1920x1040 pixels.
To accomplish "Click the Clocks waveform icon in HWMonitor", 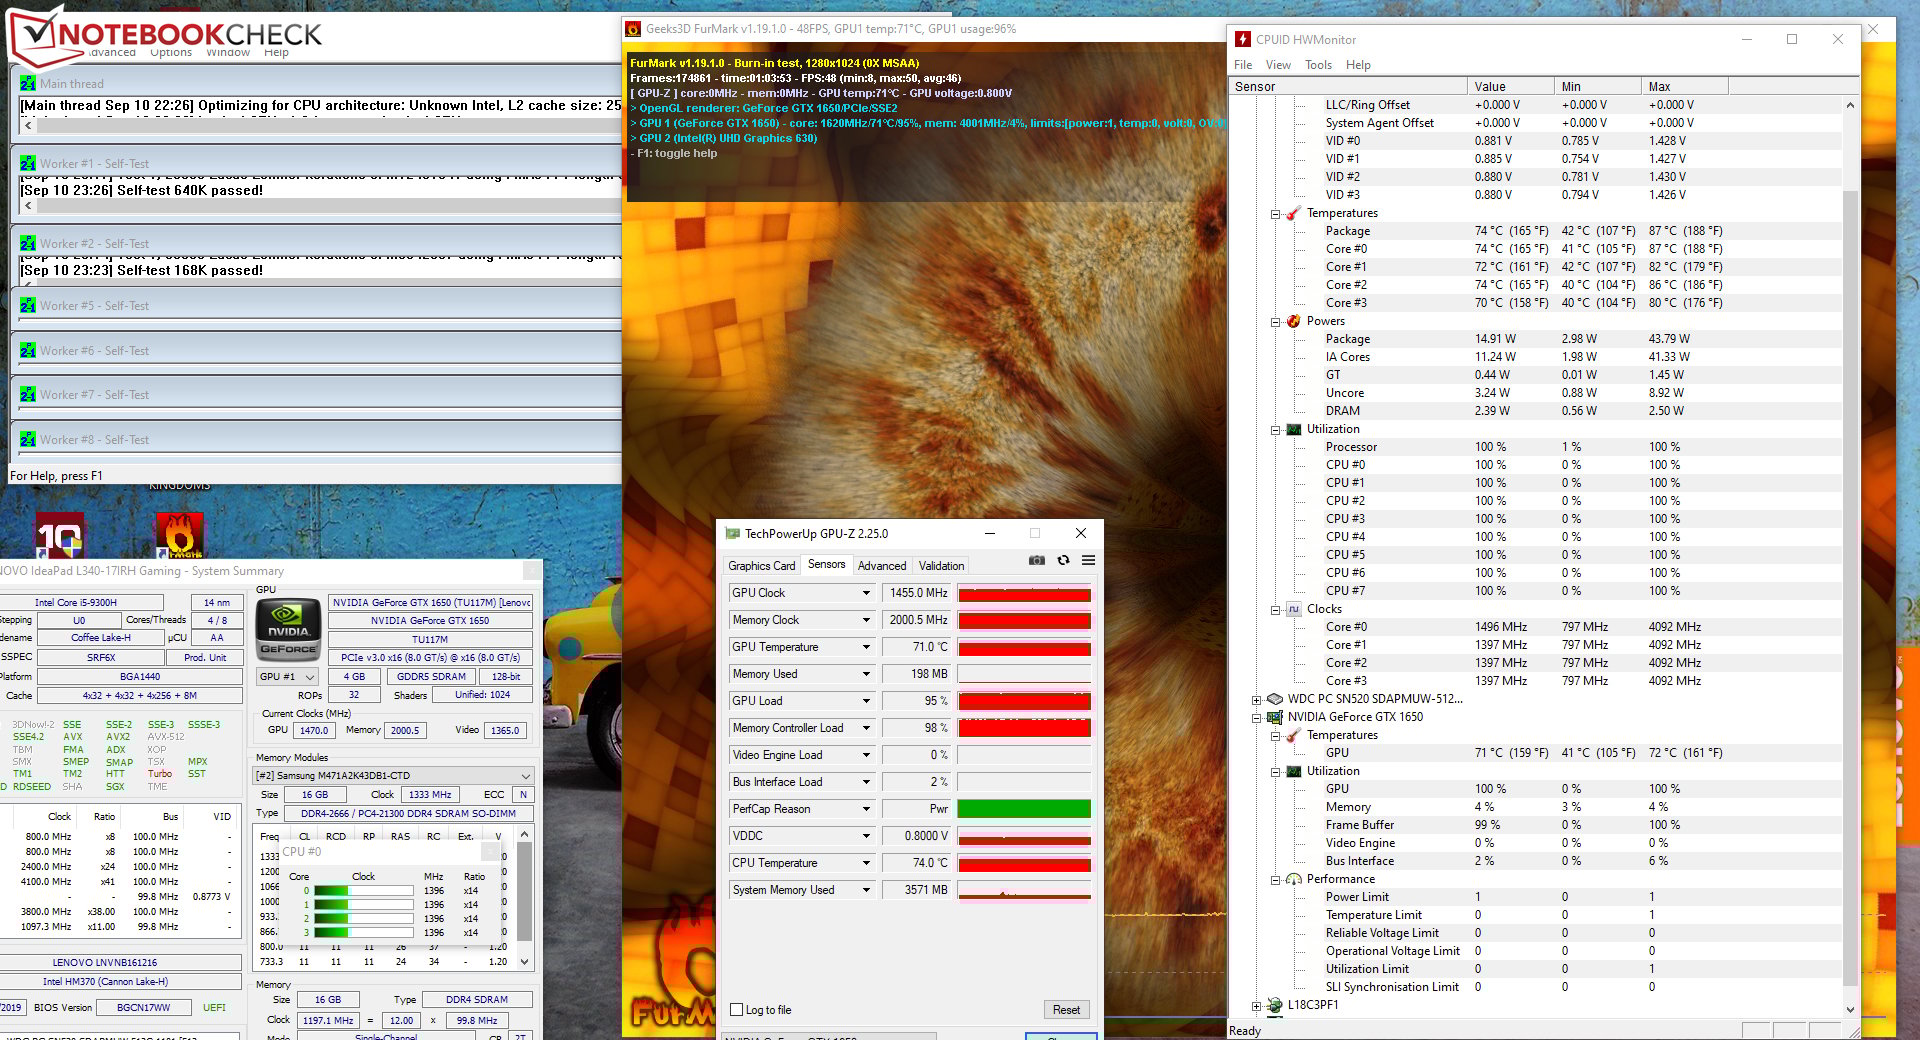I will pyautogui.click(x=1293, y=609).
